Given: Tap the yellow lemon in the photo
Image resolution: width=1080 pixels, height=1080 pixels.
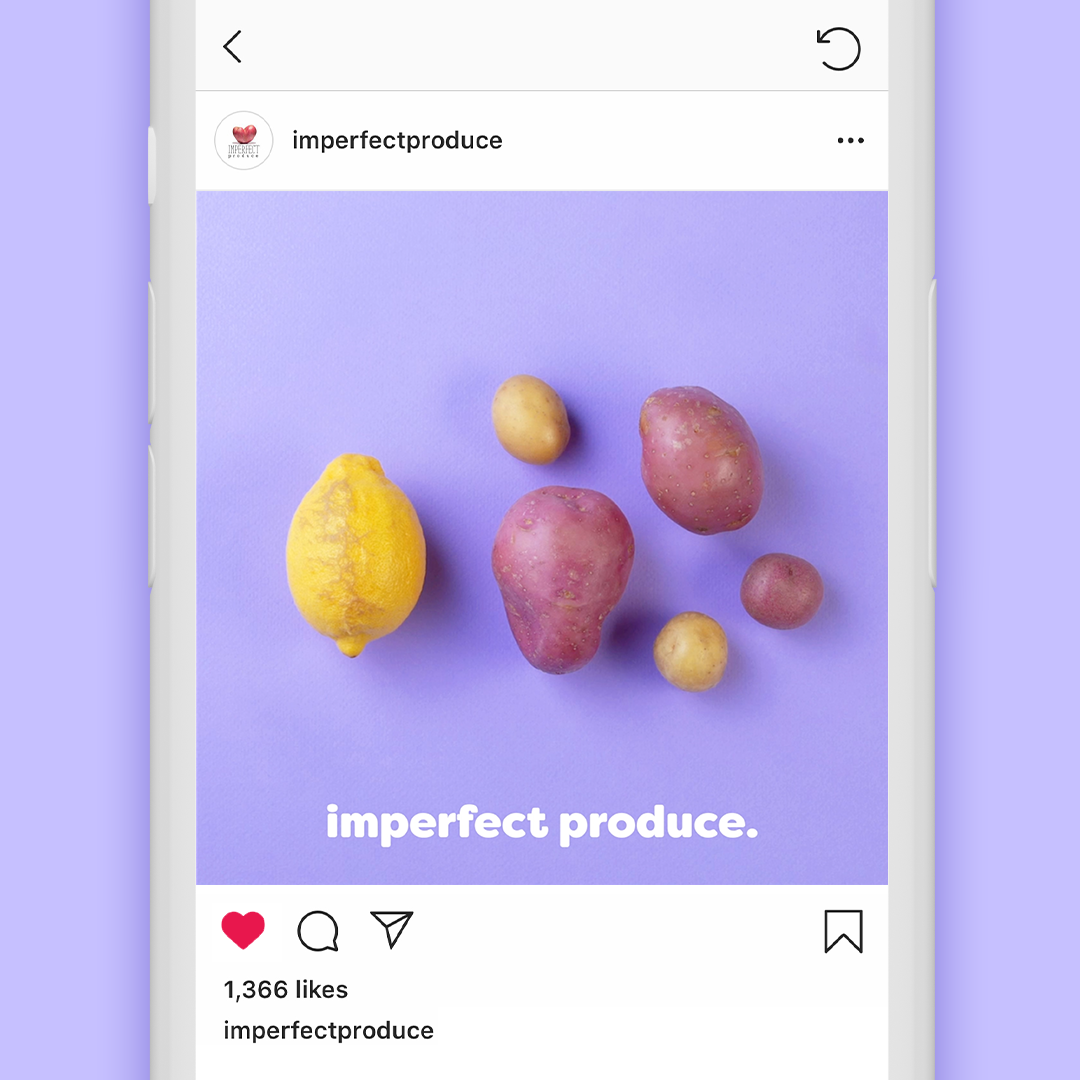Looking at the screenshot, I should (x=355, y=555).
